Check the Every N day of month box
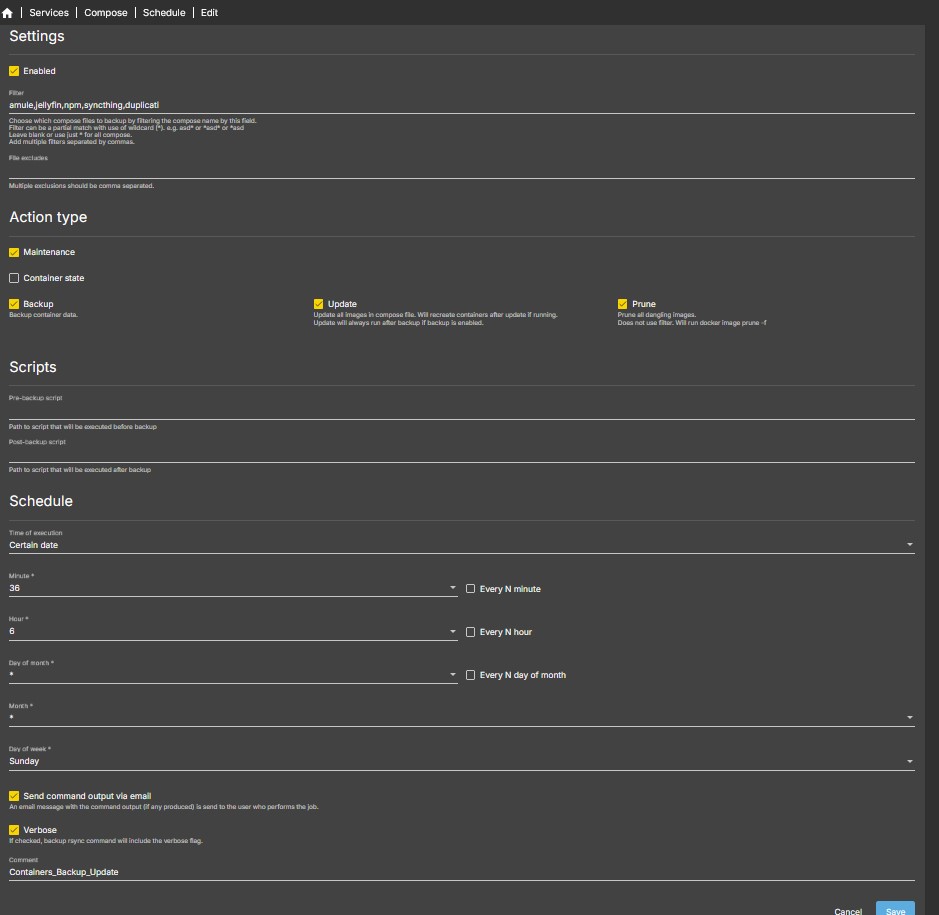Viewport: 939px width, 915px height. [471, 675]
